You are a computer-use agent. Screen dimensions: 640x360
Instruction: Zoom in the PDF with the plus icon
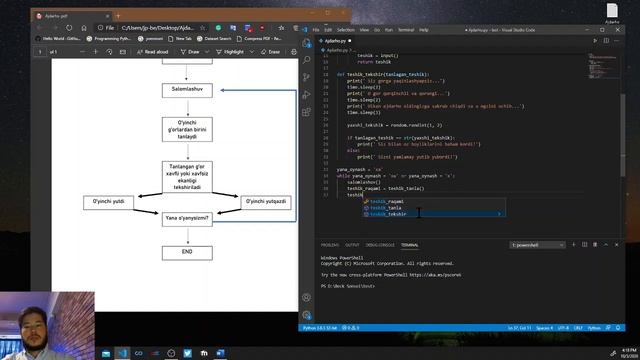coord(96,52)
